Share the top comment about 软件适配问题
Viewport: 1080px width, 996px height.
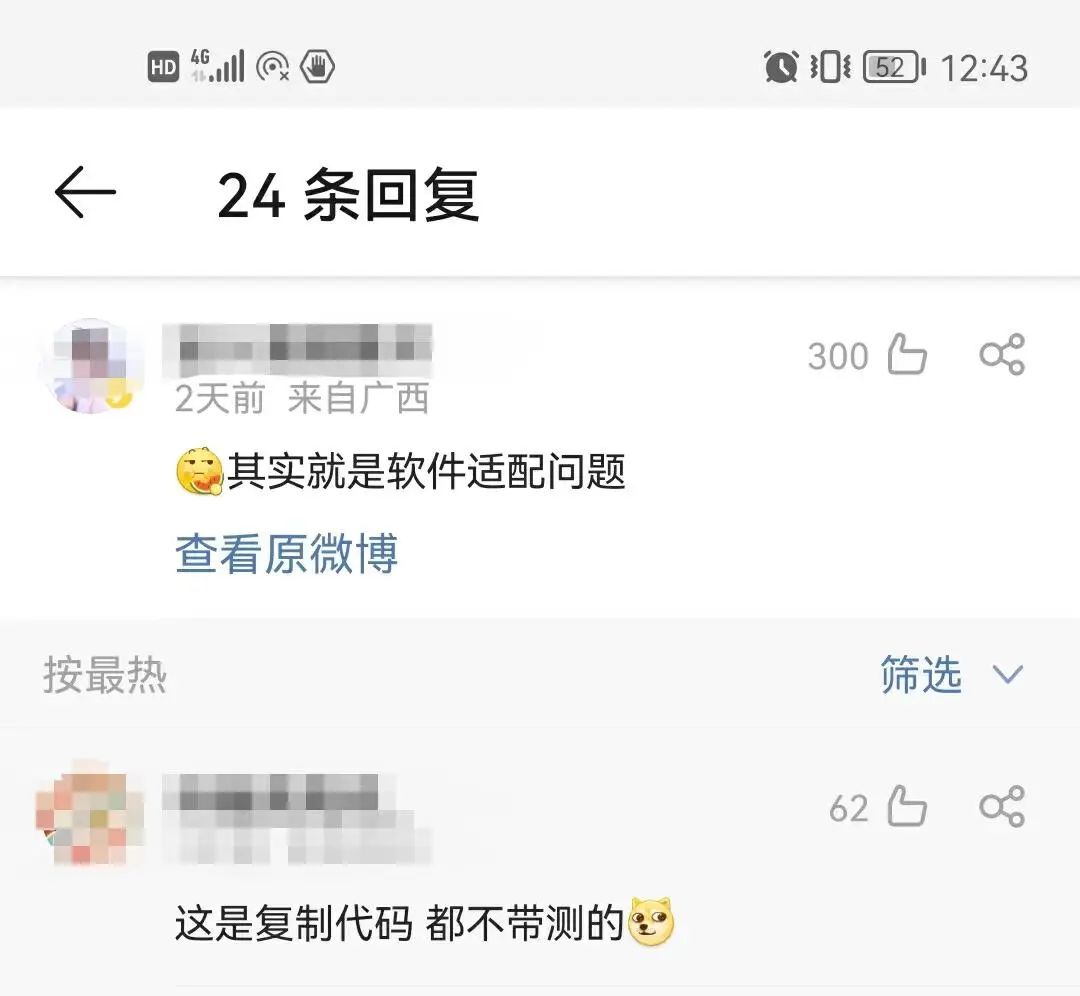(1002, 354)
